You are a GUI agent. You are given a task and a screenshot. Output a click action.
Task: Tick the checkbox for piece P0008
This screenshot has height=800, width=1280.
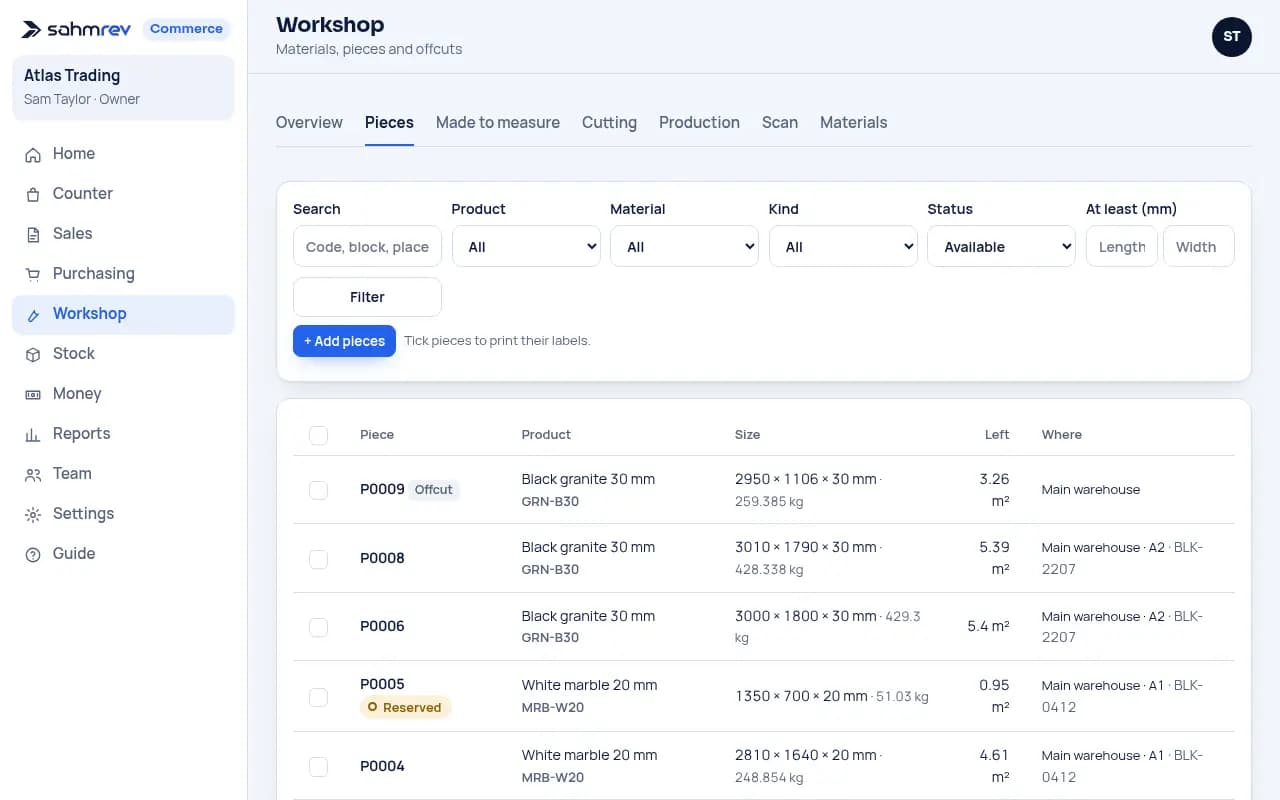[x=318, y=559]
